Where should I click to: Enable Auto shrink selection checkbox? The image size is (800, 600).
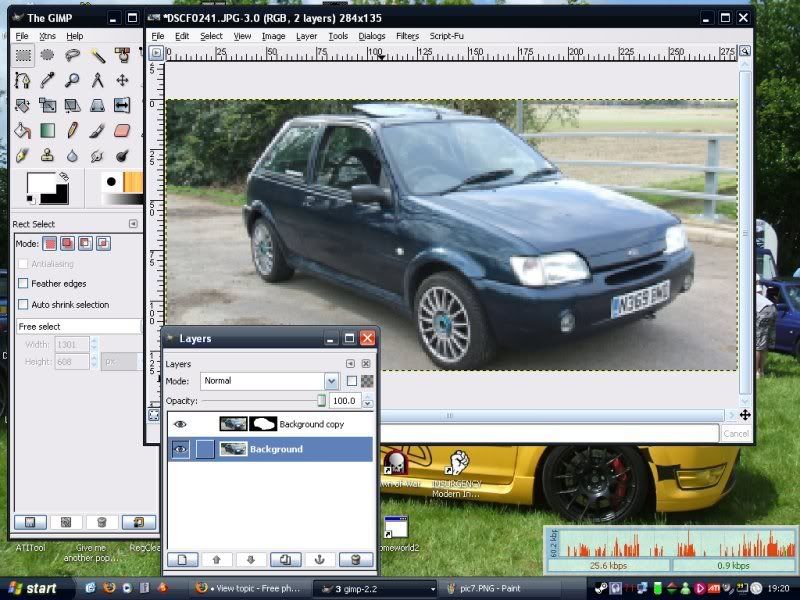[x=23, y=305]
